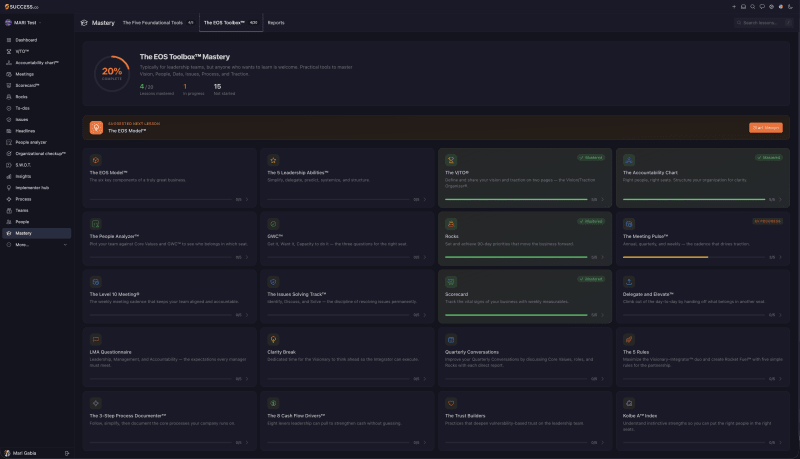Click the Mastered badge on Rocks card

[591, 221]
